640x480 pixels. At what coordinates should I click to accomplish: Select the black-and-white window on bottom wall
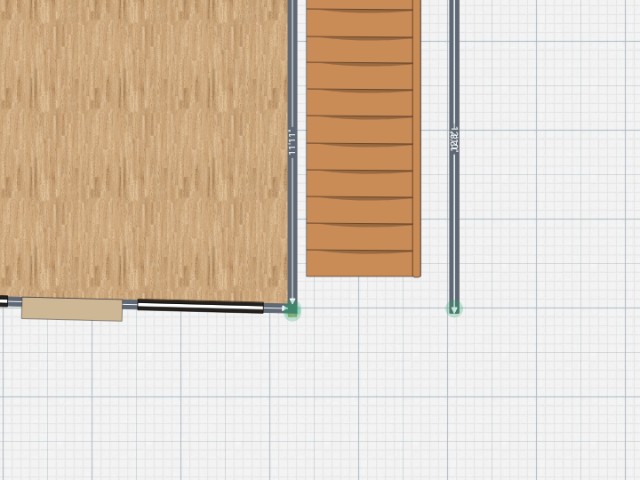coord(200,306)
